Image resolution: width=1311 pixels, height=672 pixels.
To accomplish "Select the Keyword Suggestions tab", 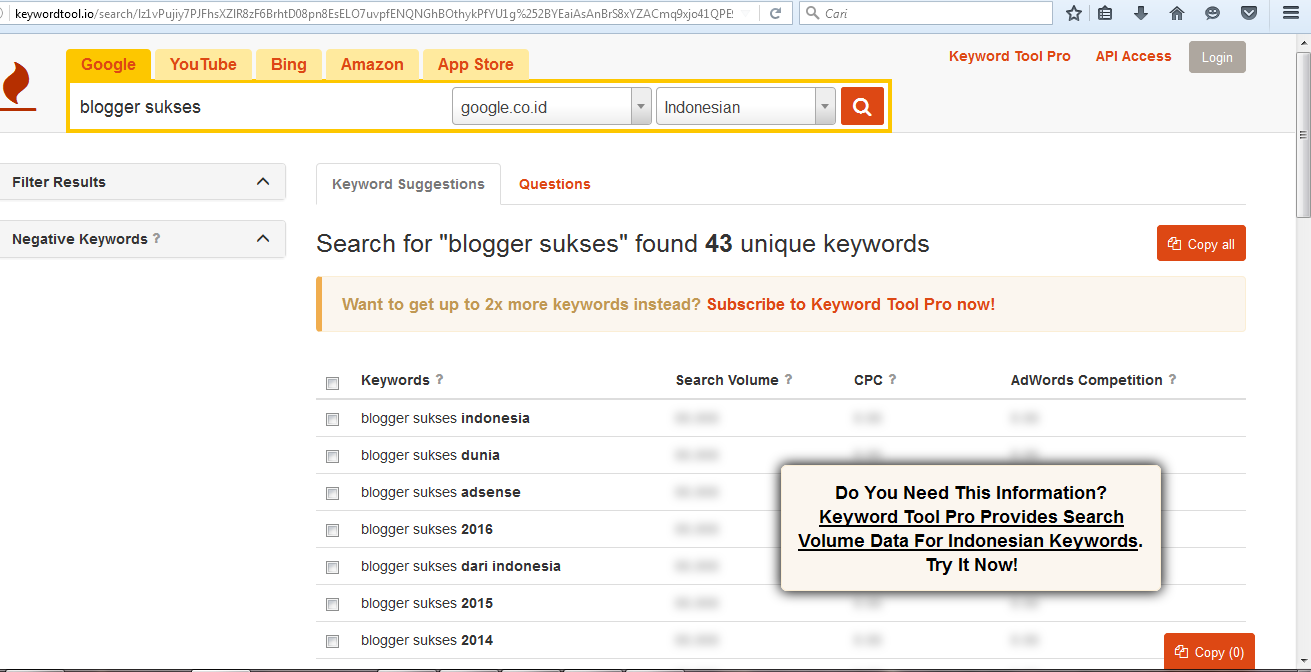I will click(408, 184).
